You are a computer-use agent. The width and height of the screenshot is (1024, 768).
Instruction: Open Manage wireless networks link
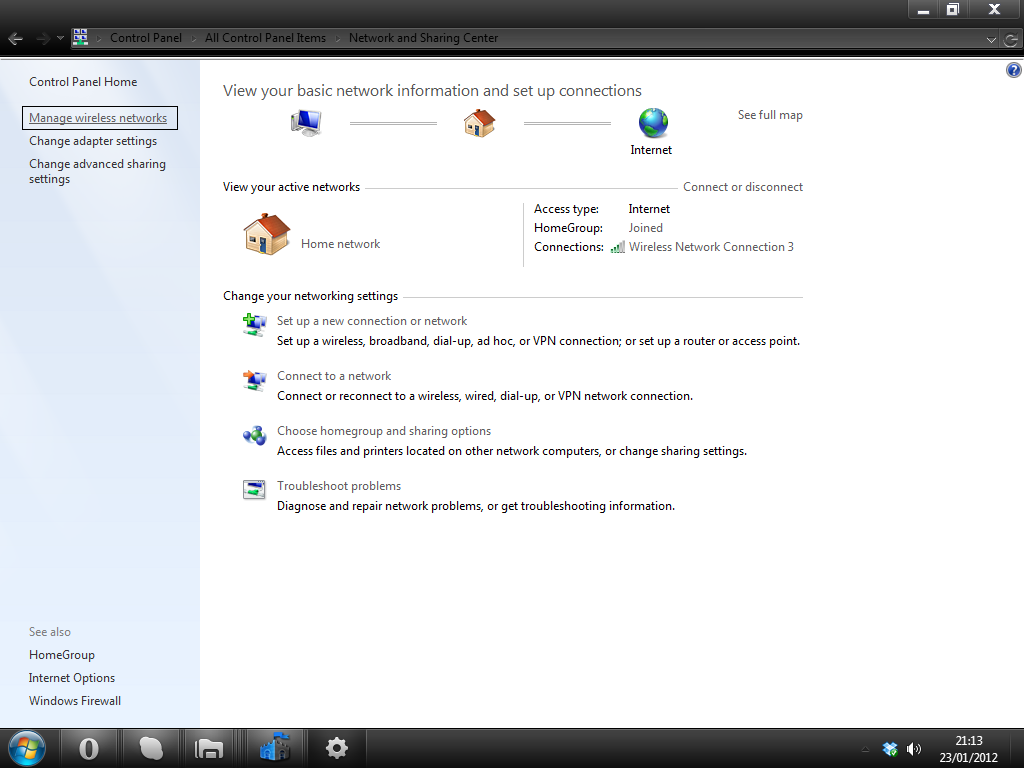tap(98, 118)
